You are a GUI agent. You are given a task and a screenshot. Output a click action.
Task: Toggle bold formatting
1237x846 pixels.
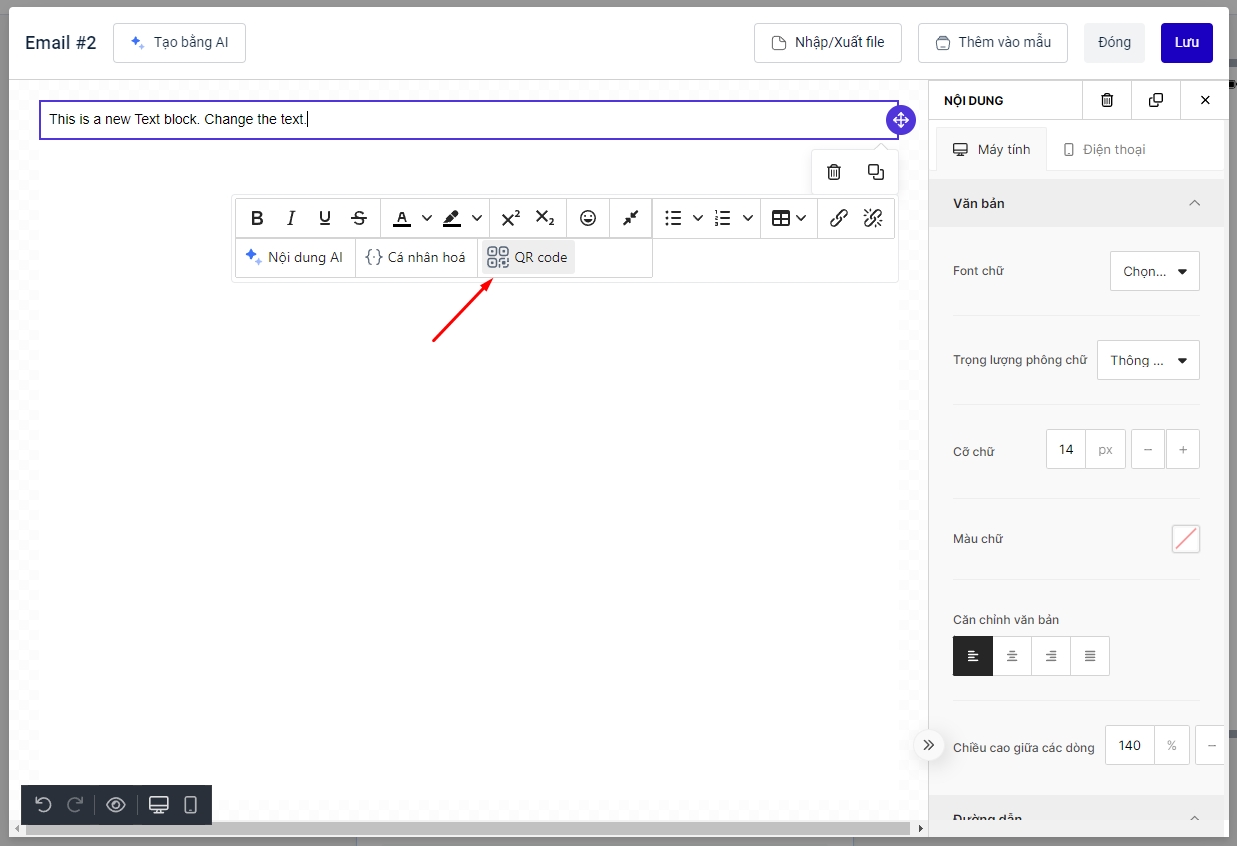tap(257, 218)
